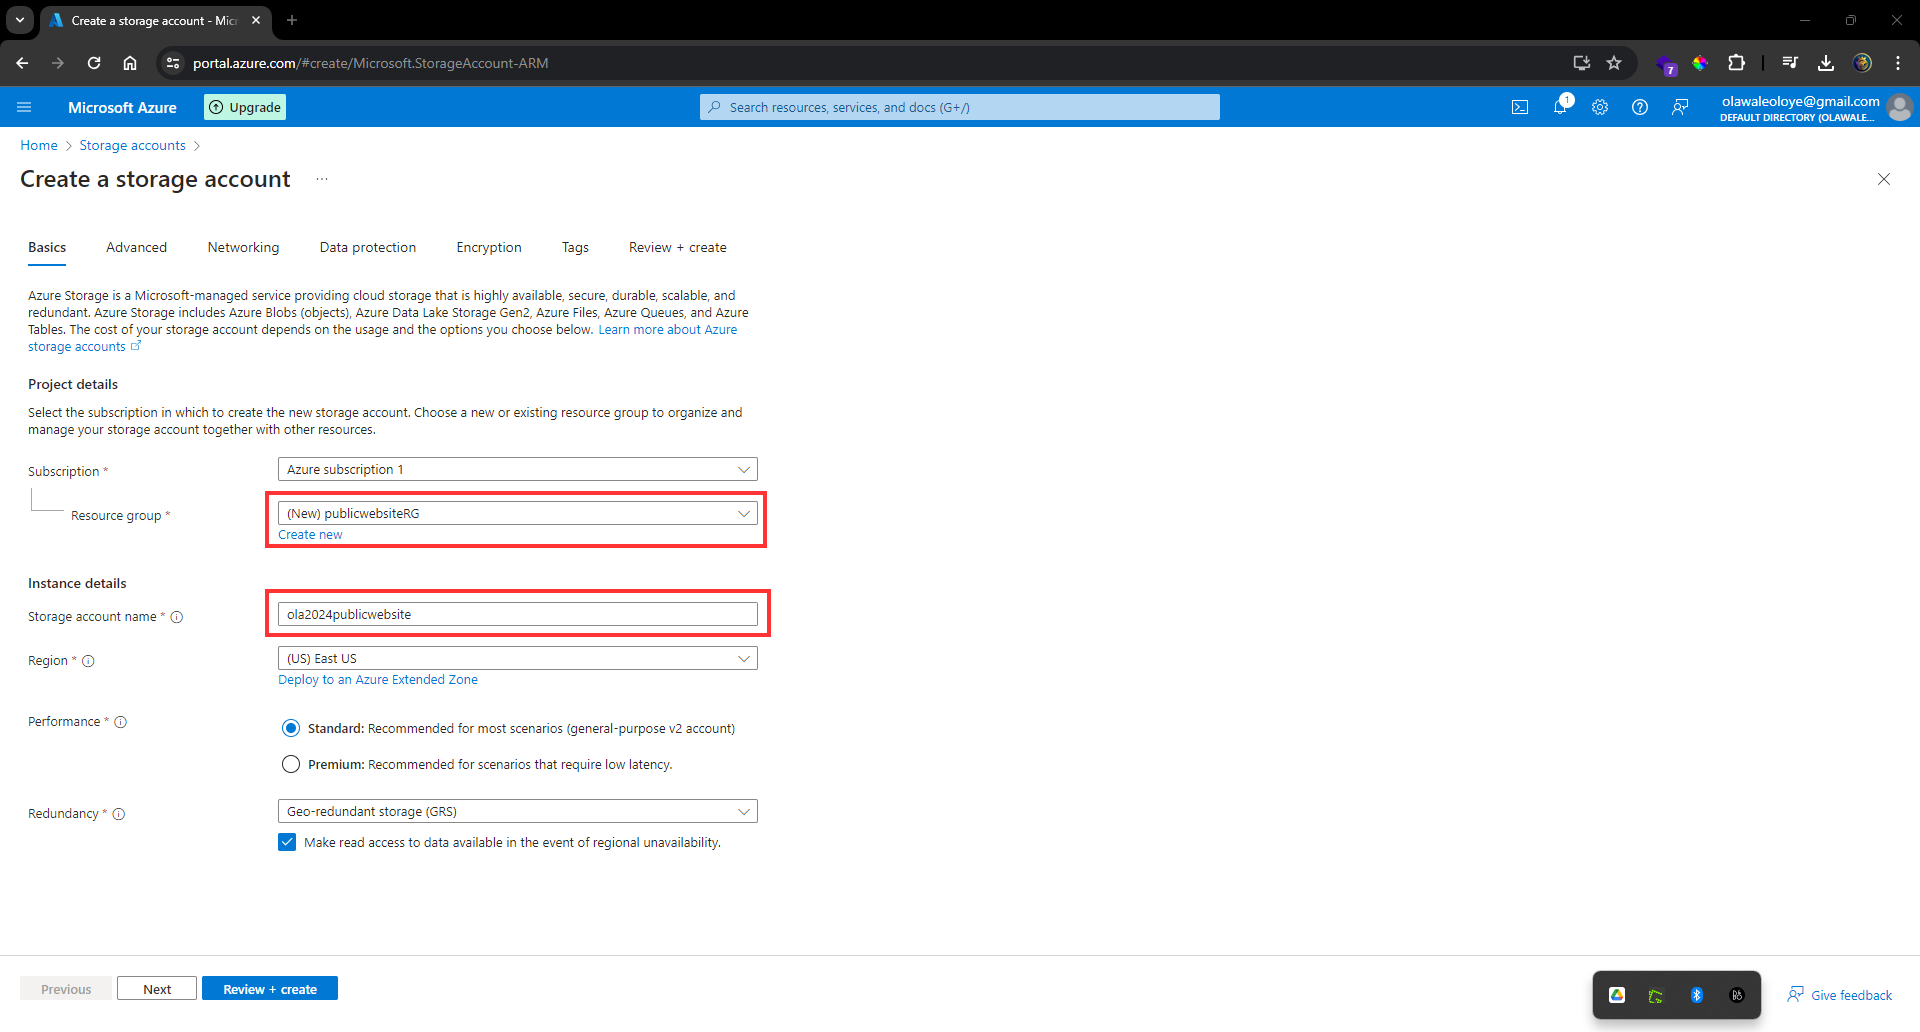
Task: Open portal Settings gear
Action: coord(1600,107)
